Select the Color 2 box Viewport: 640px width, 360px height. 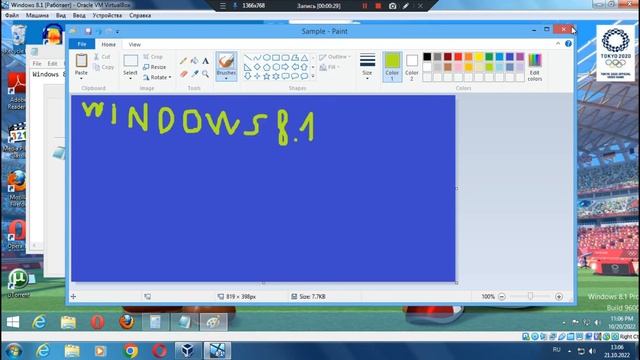pyautogui.click(x=412, y=67)
